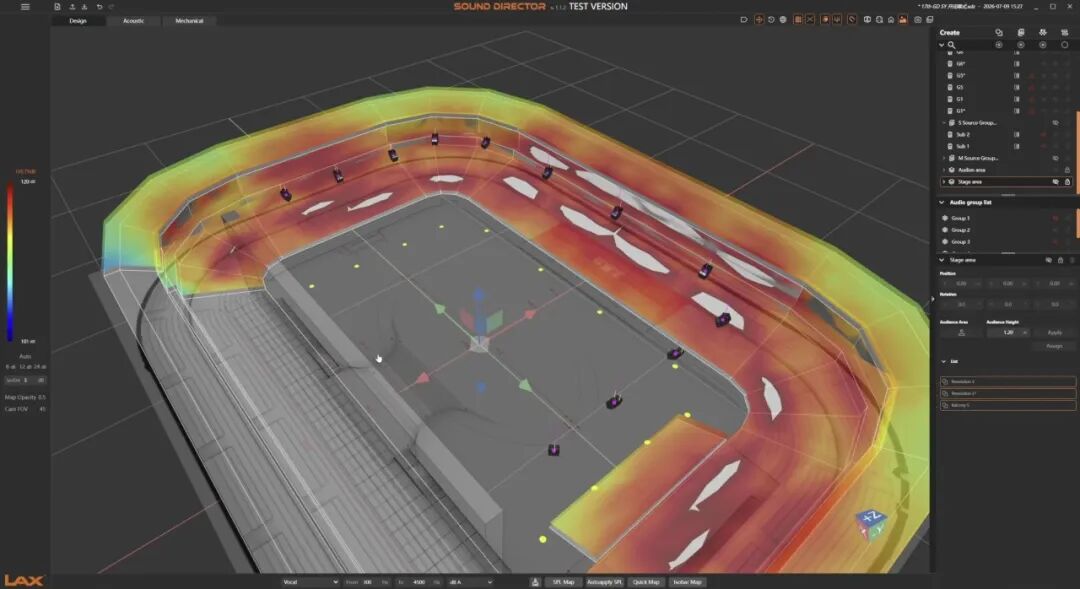The height and width of the screenshot is (589, 1080).
Task: Collapse the Audio group list section
Action: (x=942, y=203)
